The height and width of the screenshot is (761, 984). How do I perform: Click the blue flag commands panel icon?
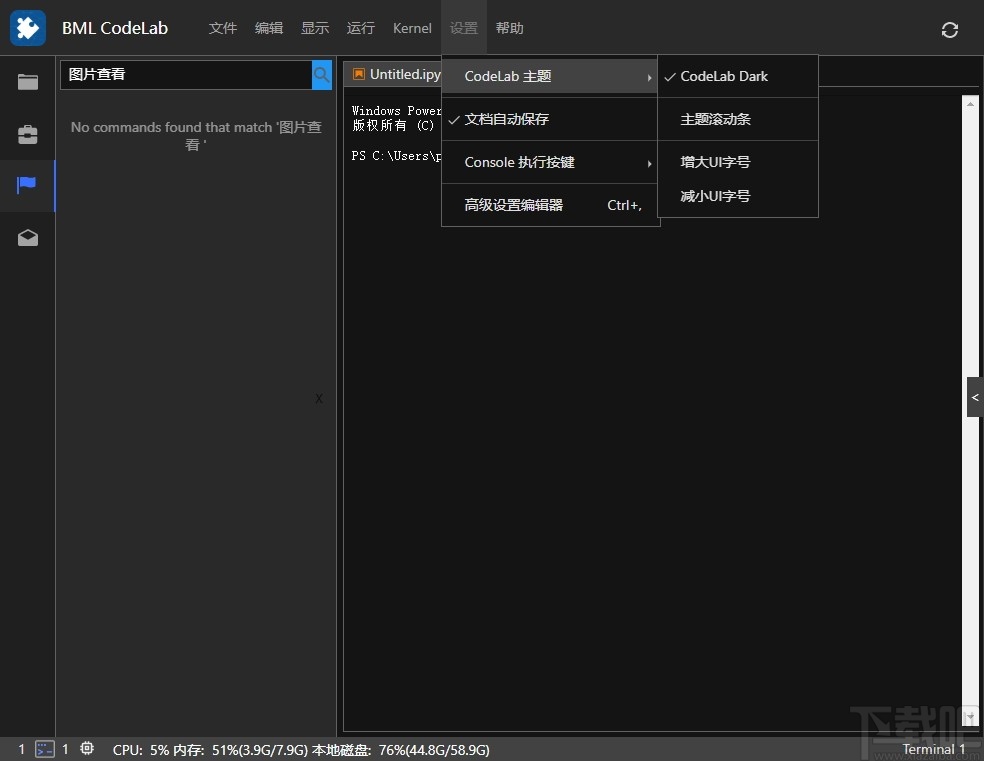[27, 186]
